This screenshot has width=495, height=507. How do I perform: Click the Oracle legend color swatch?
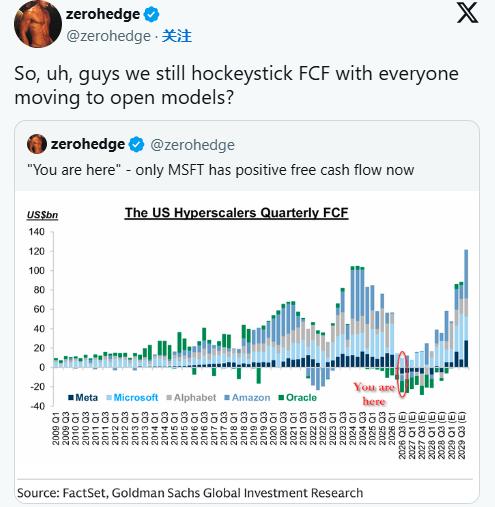pyautogui.click(x=281, y=397)
